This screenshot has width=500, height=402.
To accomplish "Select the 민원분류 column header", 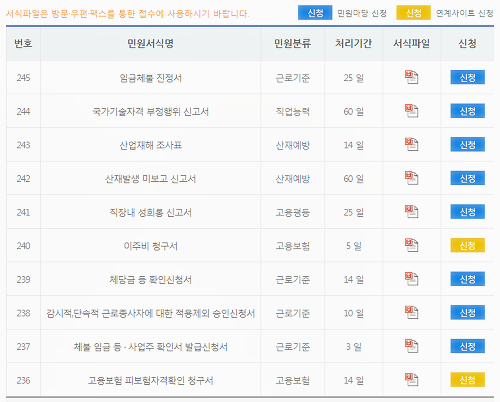I will (x=292, y=43).
